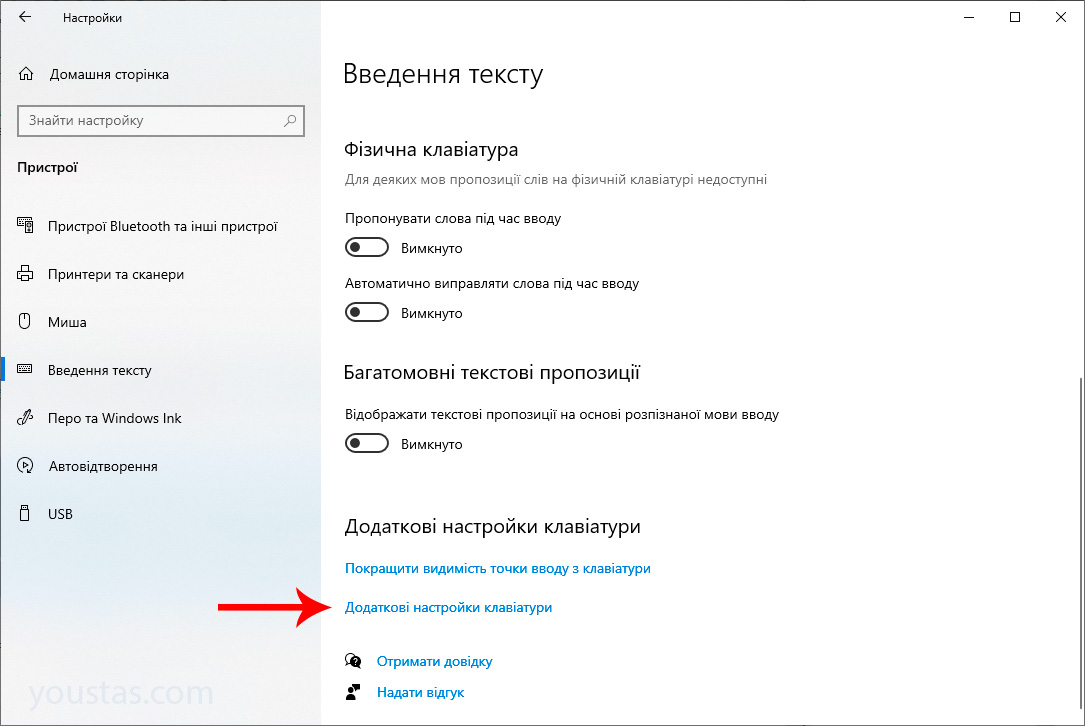The height and width of the screenshot is (726, 1085).
Task: Click the back arrow in Settings header
Action: click(25, 17)
